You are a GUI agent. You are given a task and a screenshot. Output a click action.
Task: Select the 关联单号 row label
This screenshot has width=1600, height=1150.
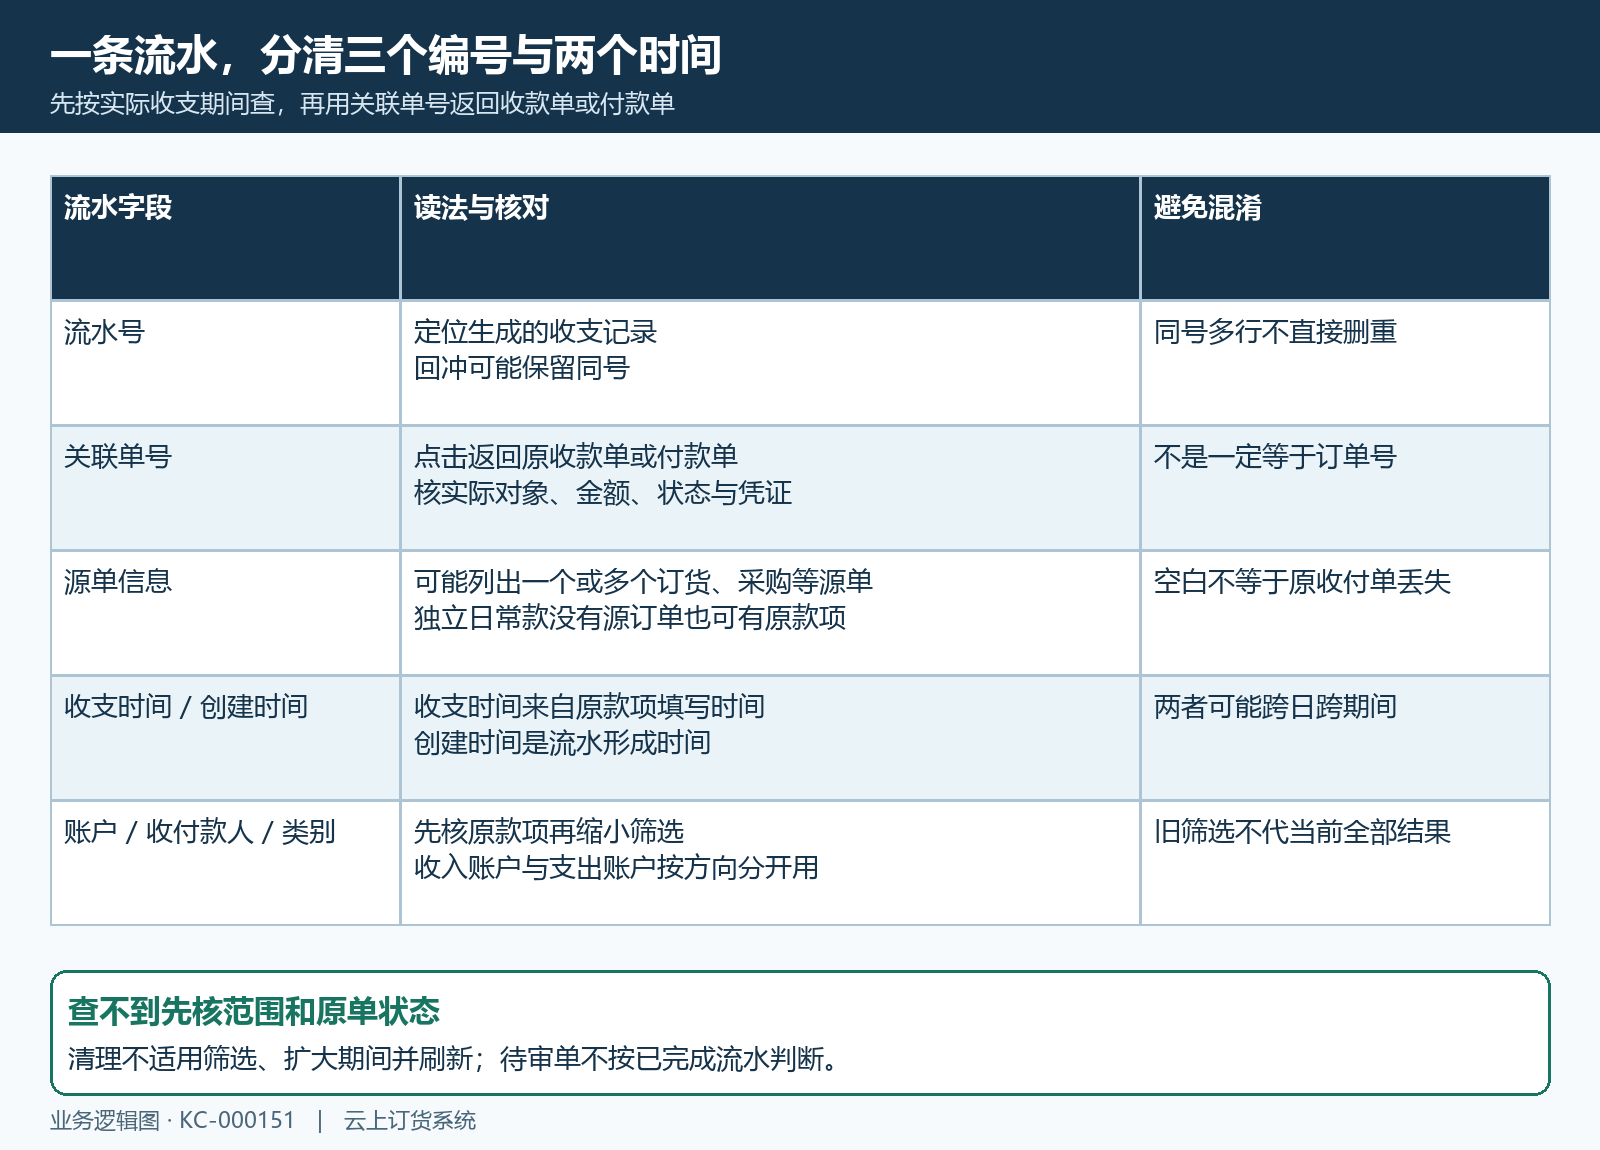pyautogui.click(x=118, y=457)
